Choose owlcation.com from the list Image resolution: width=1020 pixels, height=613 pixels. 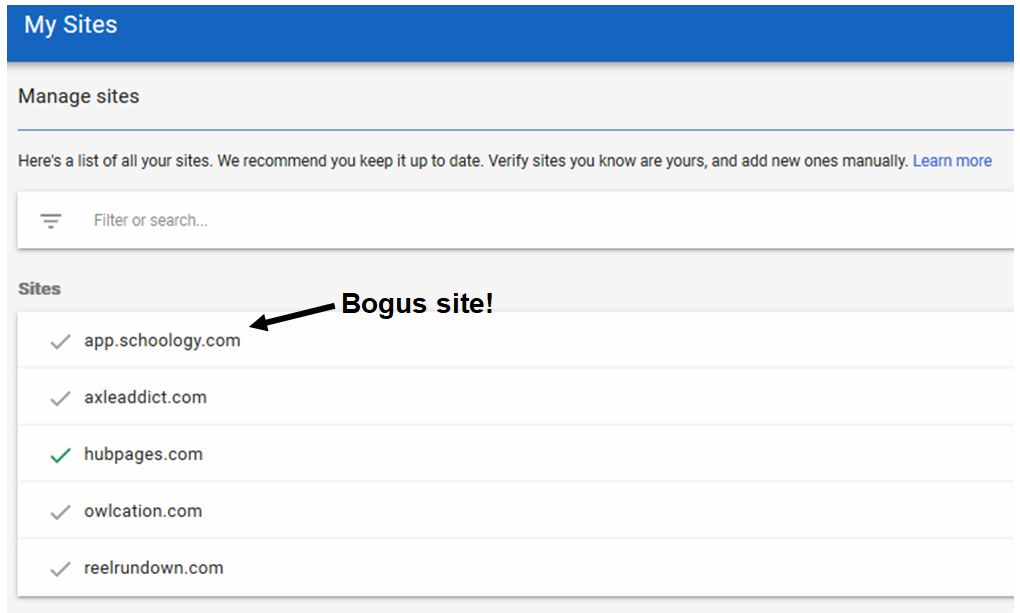(515, 511)
